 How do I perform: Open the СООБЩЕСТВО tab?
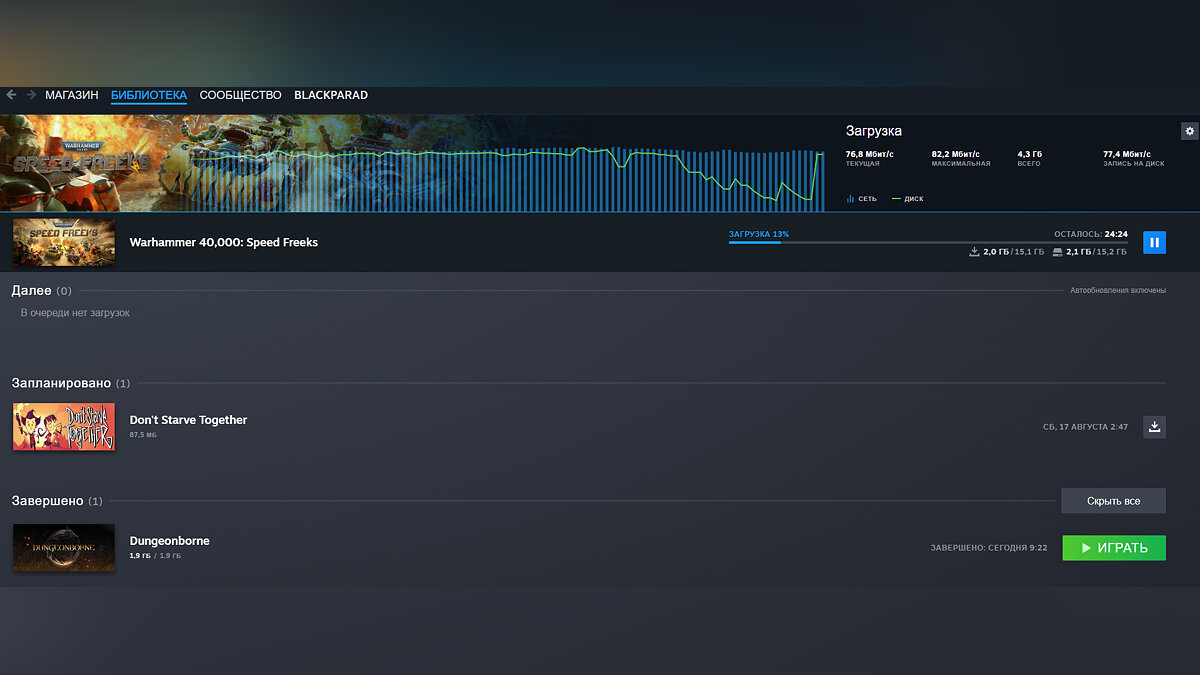240,95
